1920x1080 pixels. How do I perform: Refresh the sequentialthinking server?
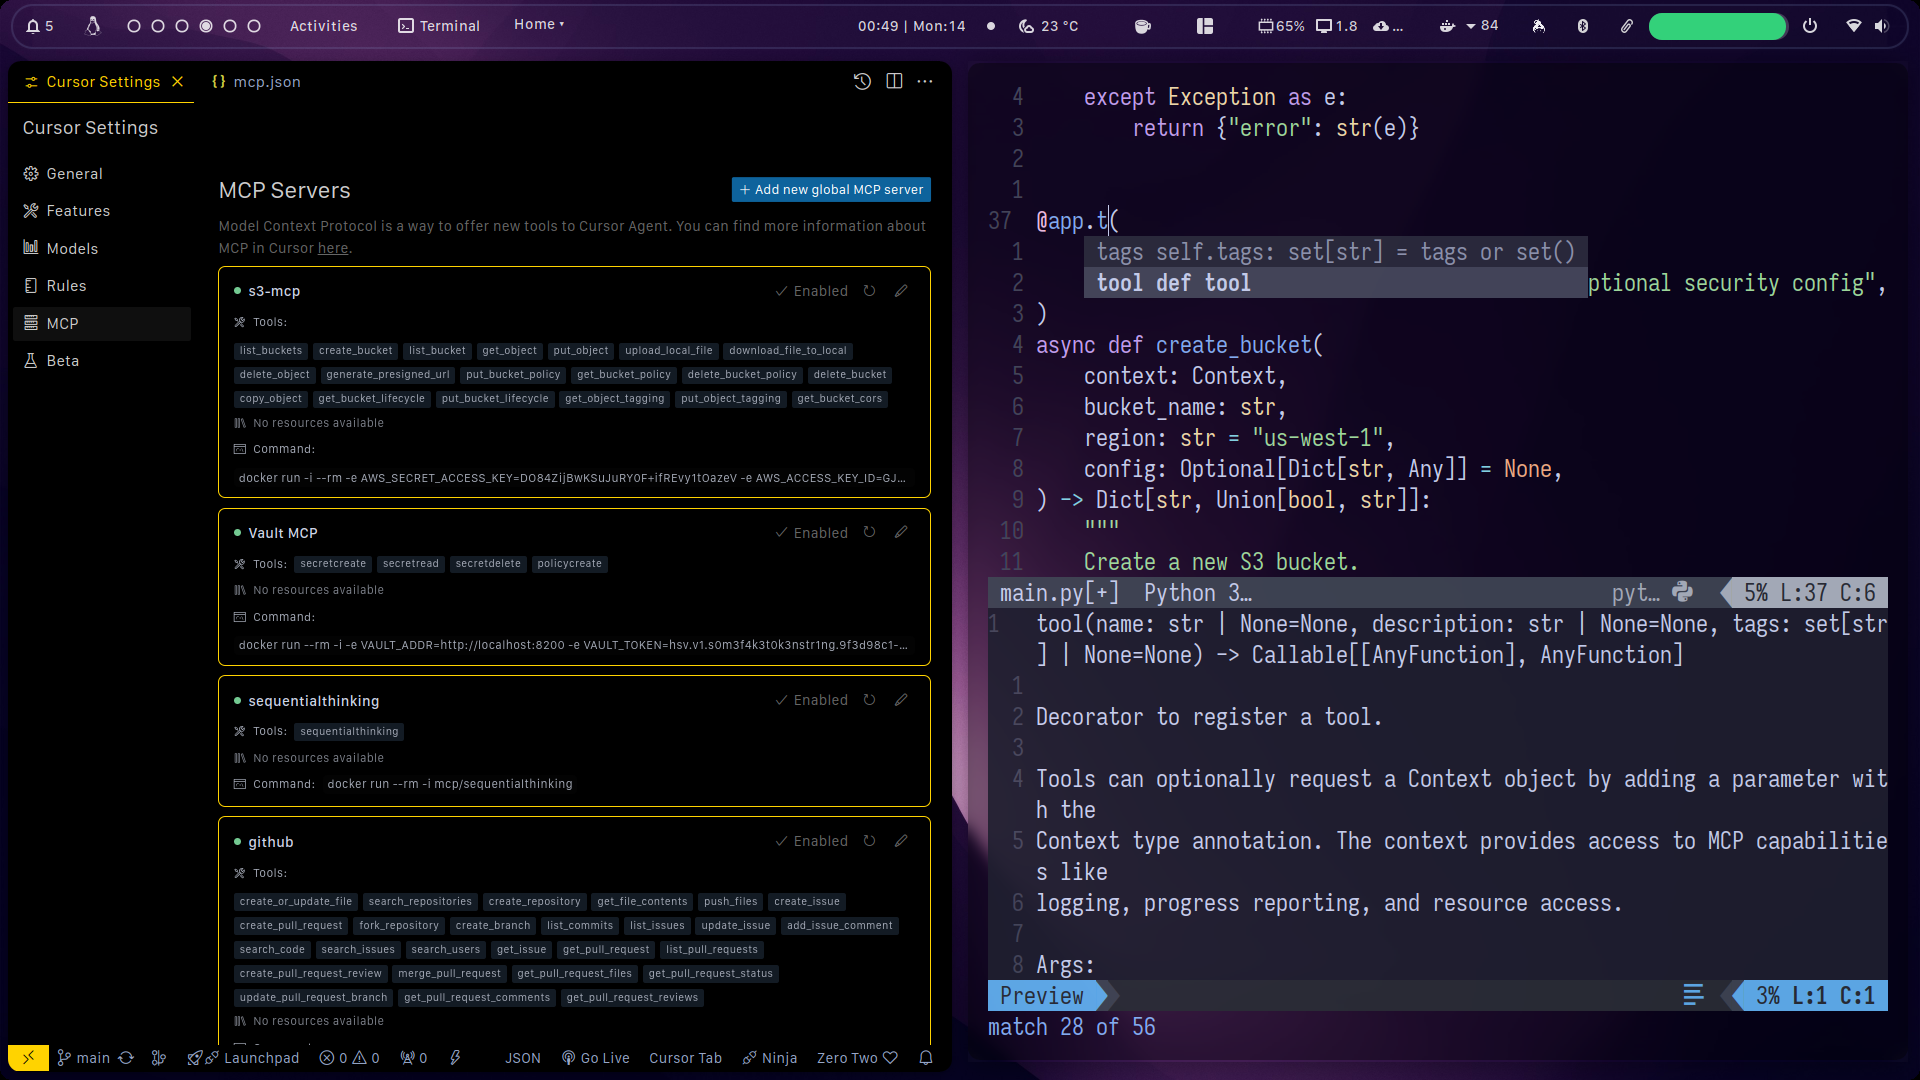[x=870, y=700]
